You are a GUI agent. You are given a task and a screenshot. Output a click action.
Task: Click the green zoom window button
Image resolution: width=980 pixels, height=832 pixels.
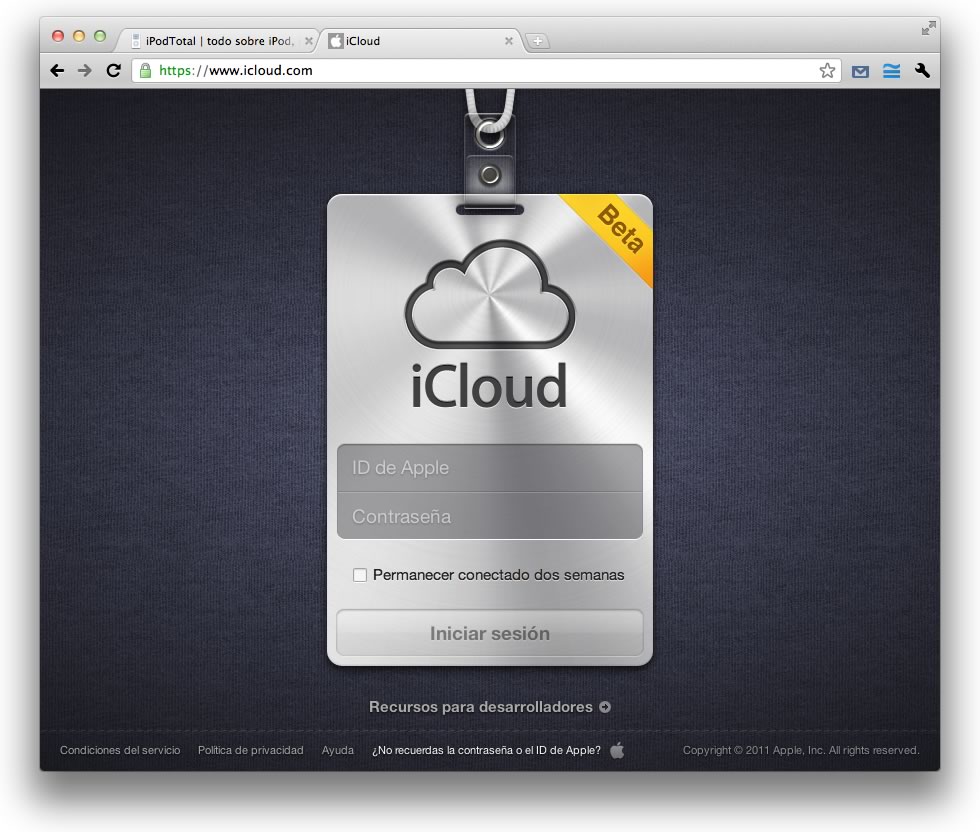(100, 36)
